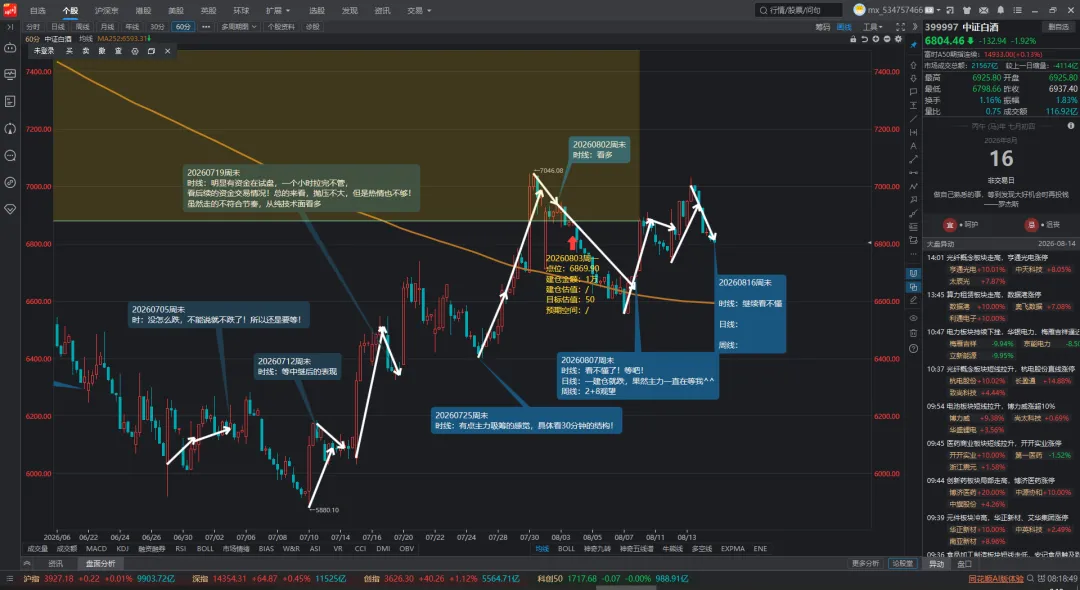
Task: Select the BOLL overlay next to 均线
Action: coord(566,549)
